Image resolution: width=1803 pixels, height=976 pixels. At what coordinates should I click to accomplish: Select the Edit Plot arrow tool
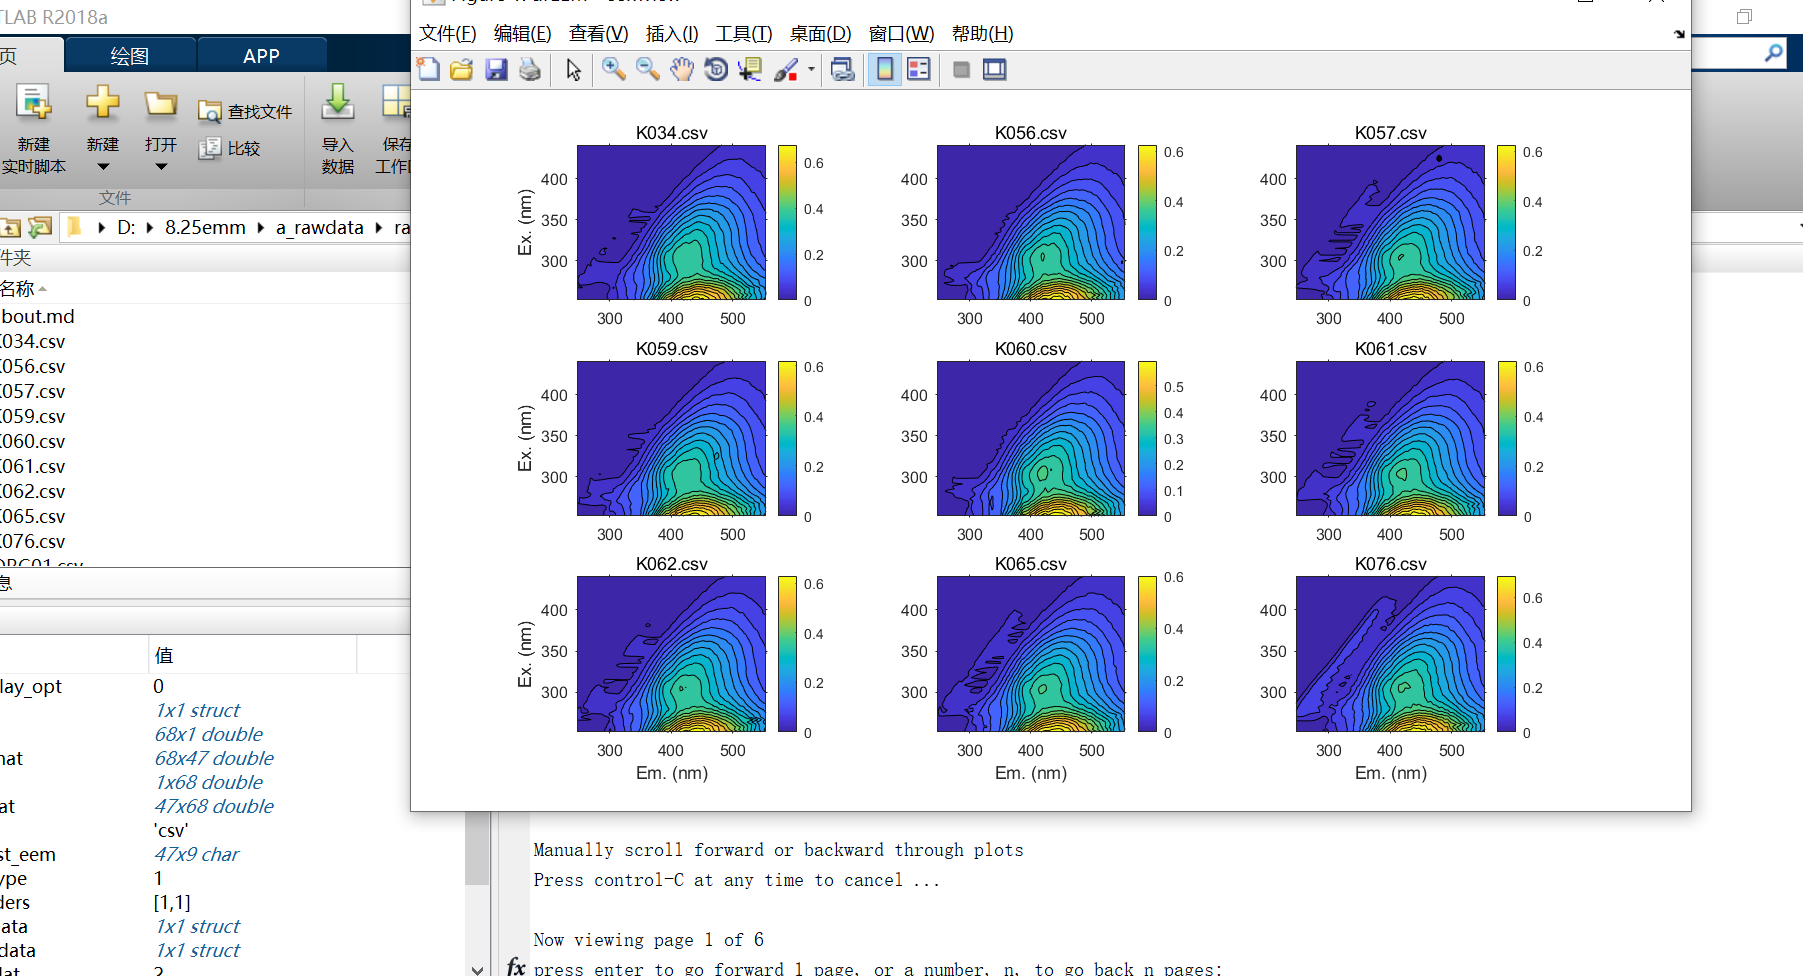(x=573, y=69)
